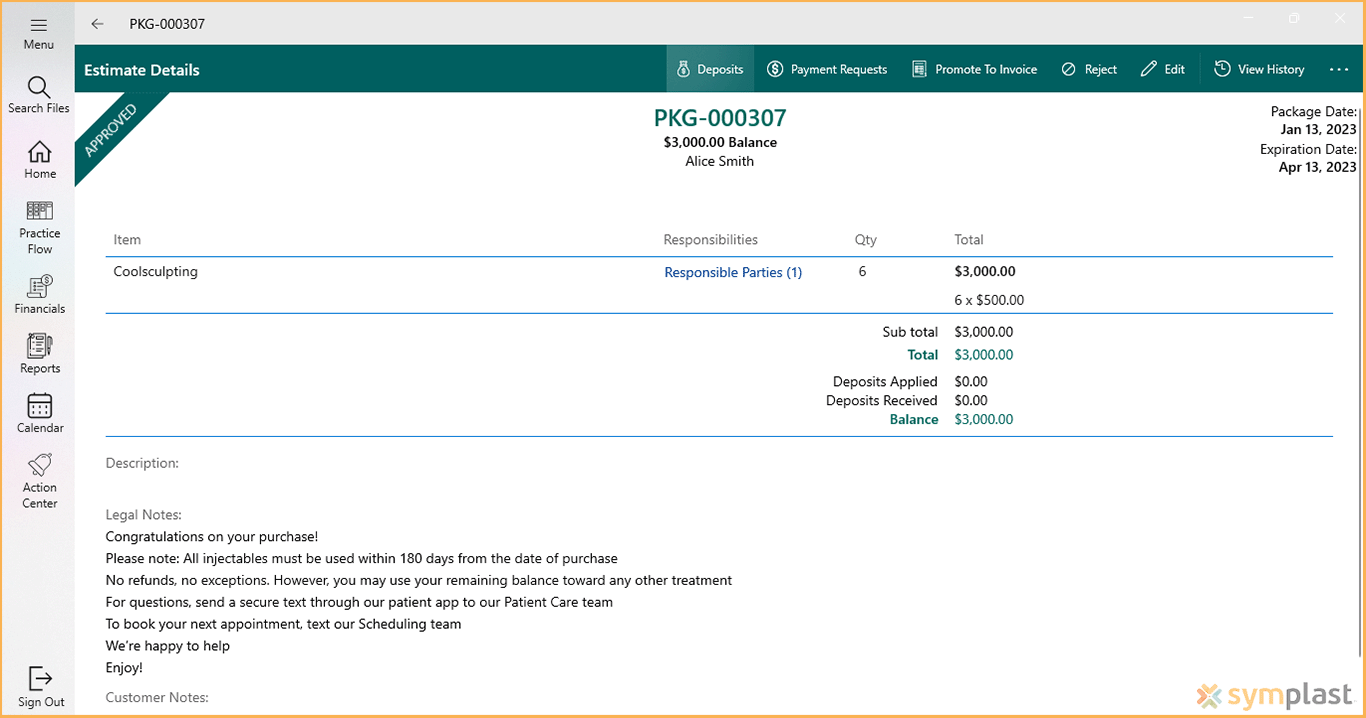Open the overflow ellipsis menu

[1338, 69]
